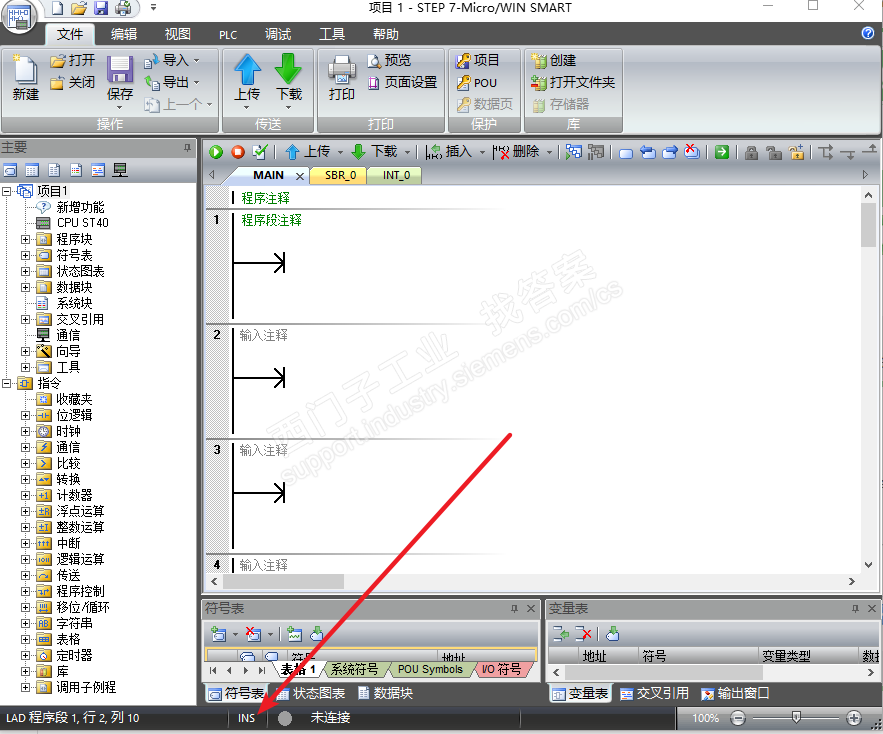Click the blue help question mark icon

point(868,33)
